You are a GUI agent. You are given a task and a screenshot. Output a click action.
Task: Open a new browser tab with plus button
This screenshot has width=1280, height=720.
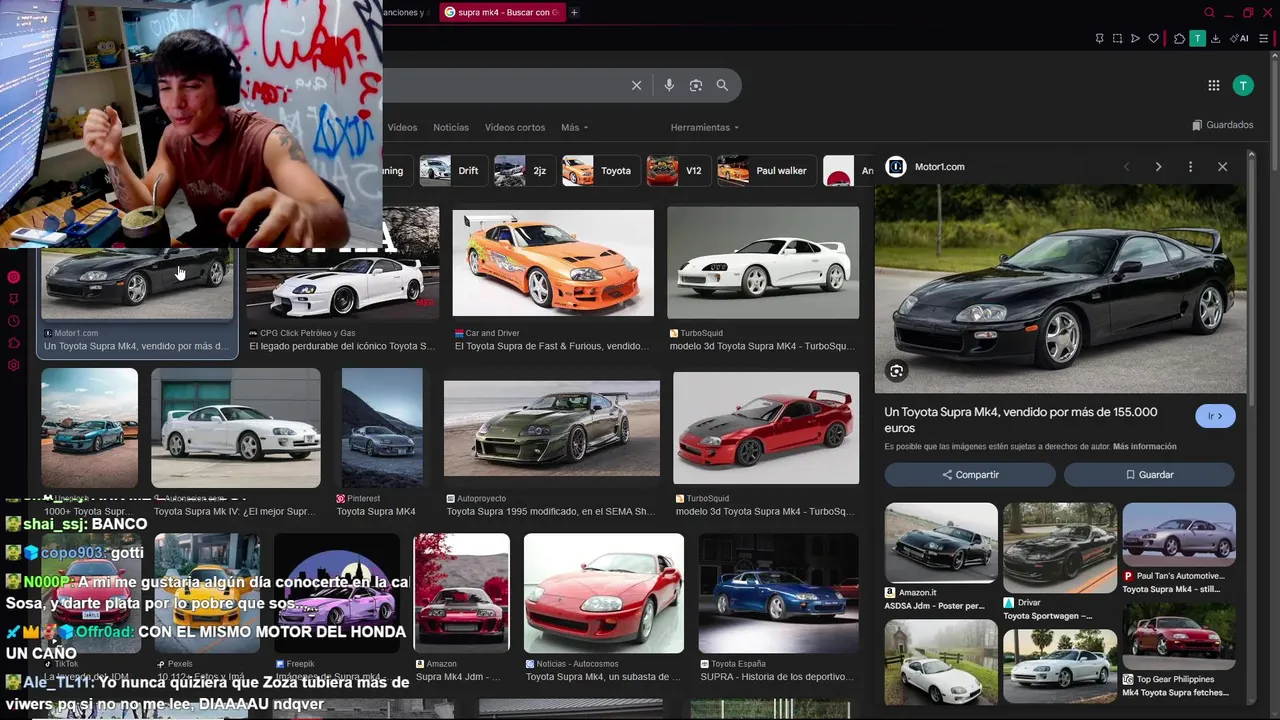(x=574, y=12)
